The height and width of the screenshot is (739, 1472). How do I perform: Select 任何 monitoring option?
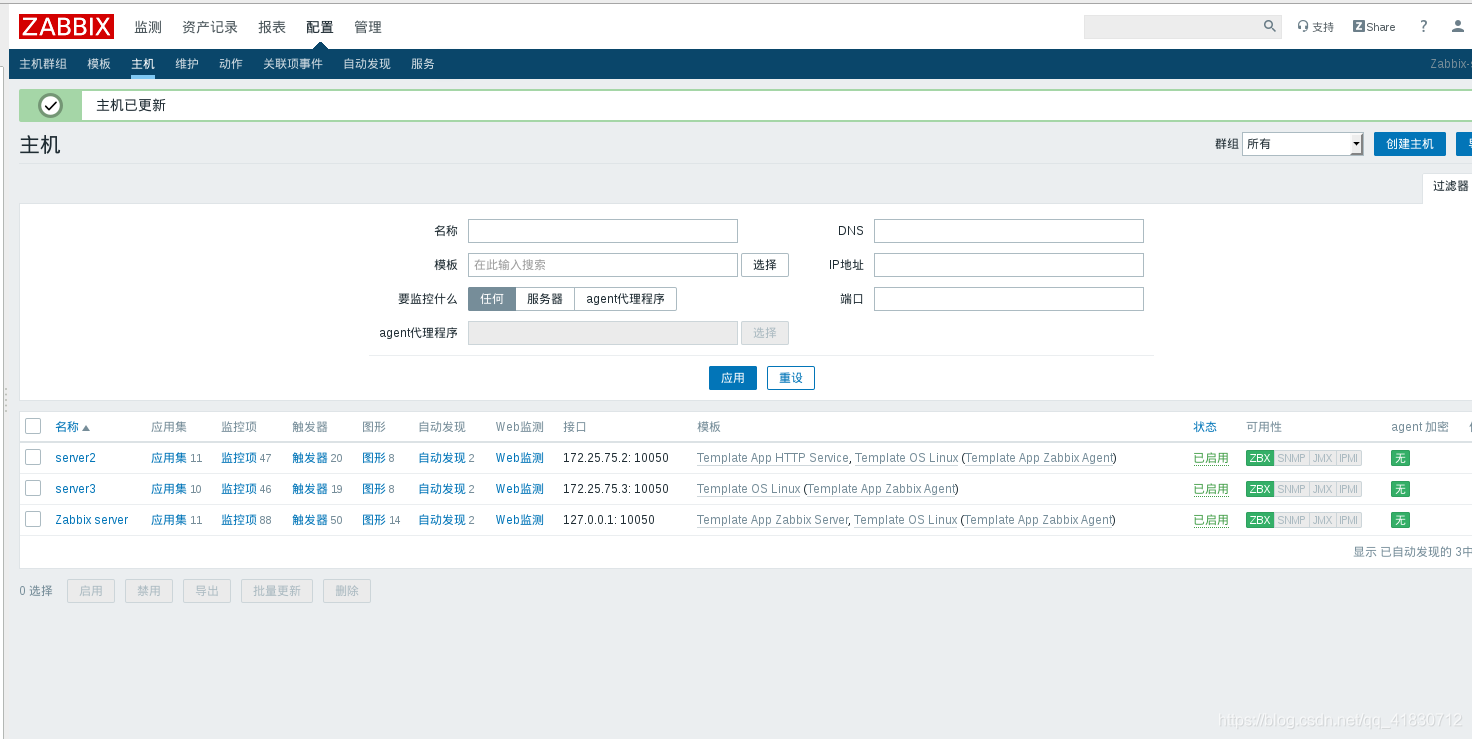click(x=492, y=299)
